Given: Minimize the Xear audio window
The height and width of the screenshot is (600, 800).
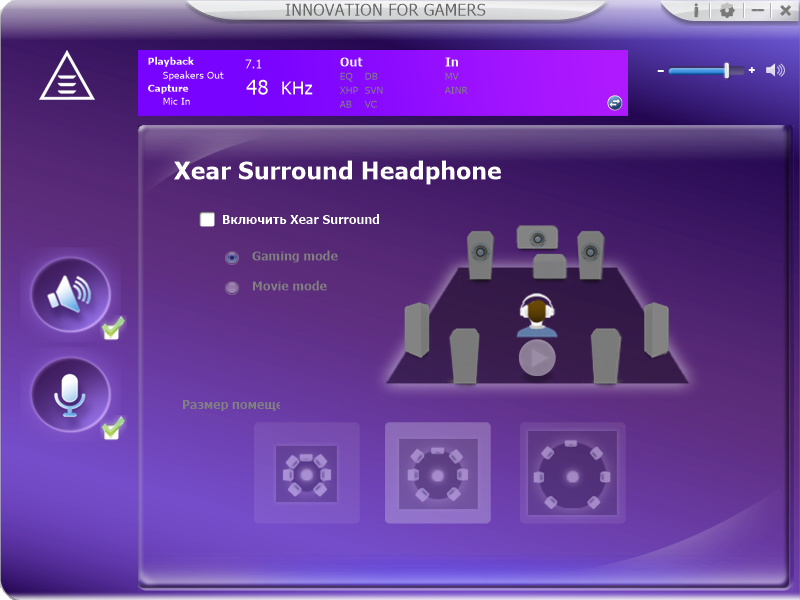Looking at the screenshot, I should point(758,10).
